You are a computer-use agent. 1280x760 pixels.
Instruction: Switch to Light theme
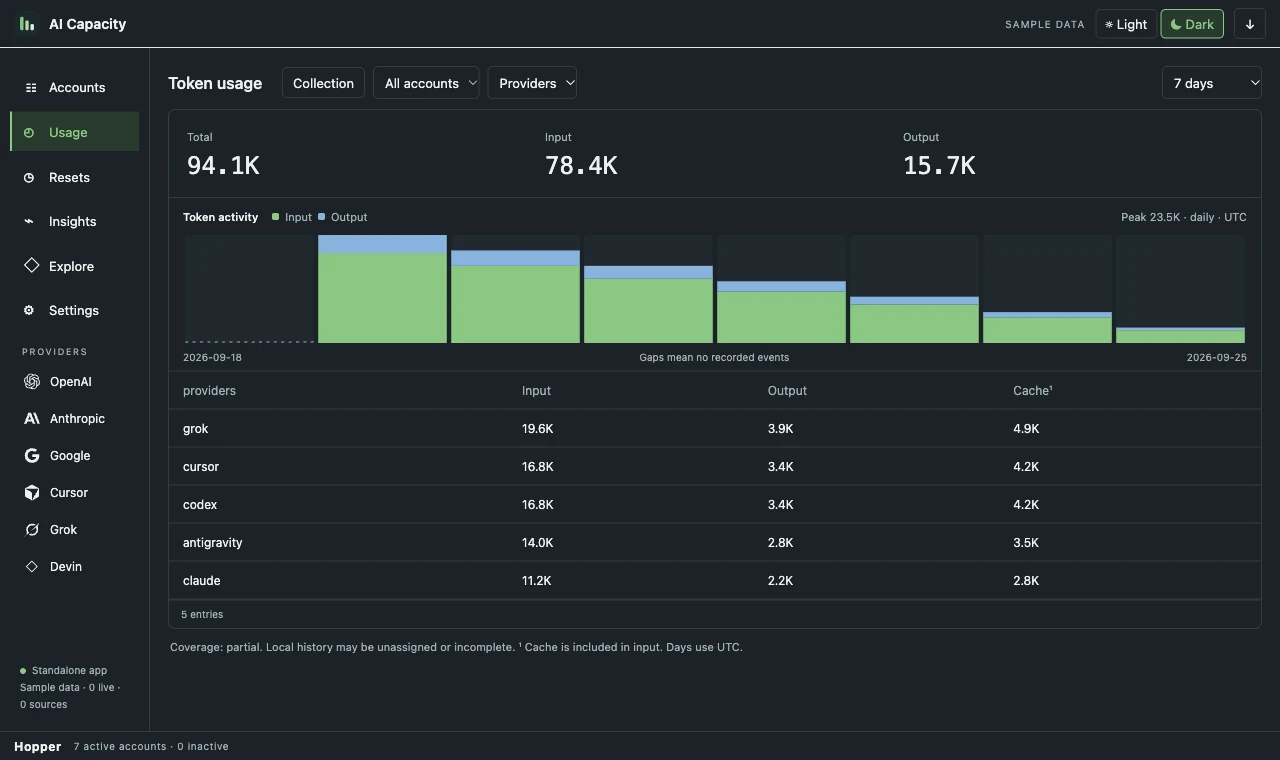[1126, 24]
